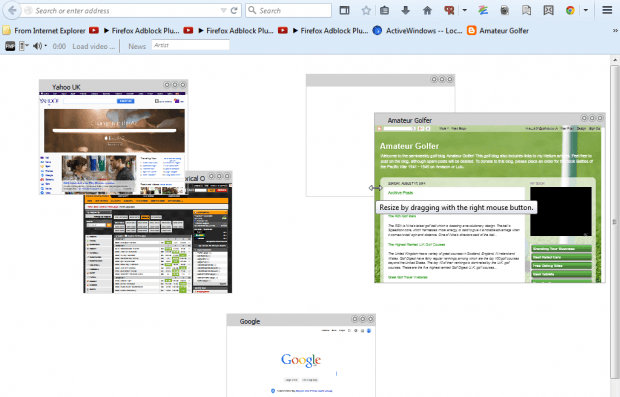Open the From Internet Explorer bookmarks folder

coord(44,30)
